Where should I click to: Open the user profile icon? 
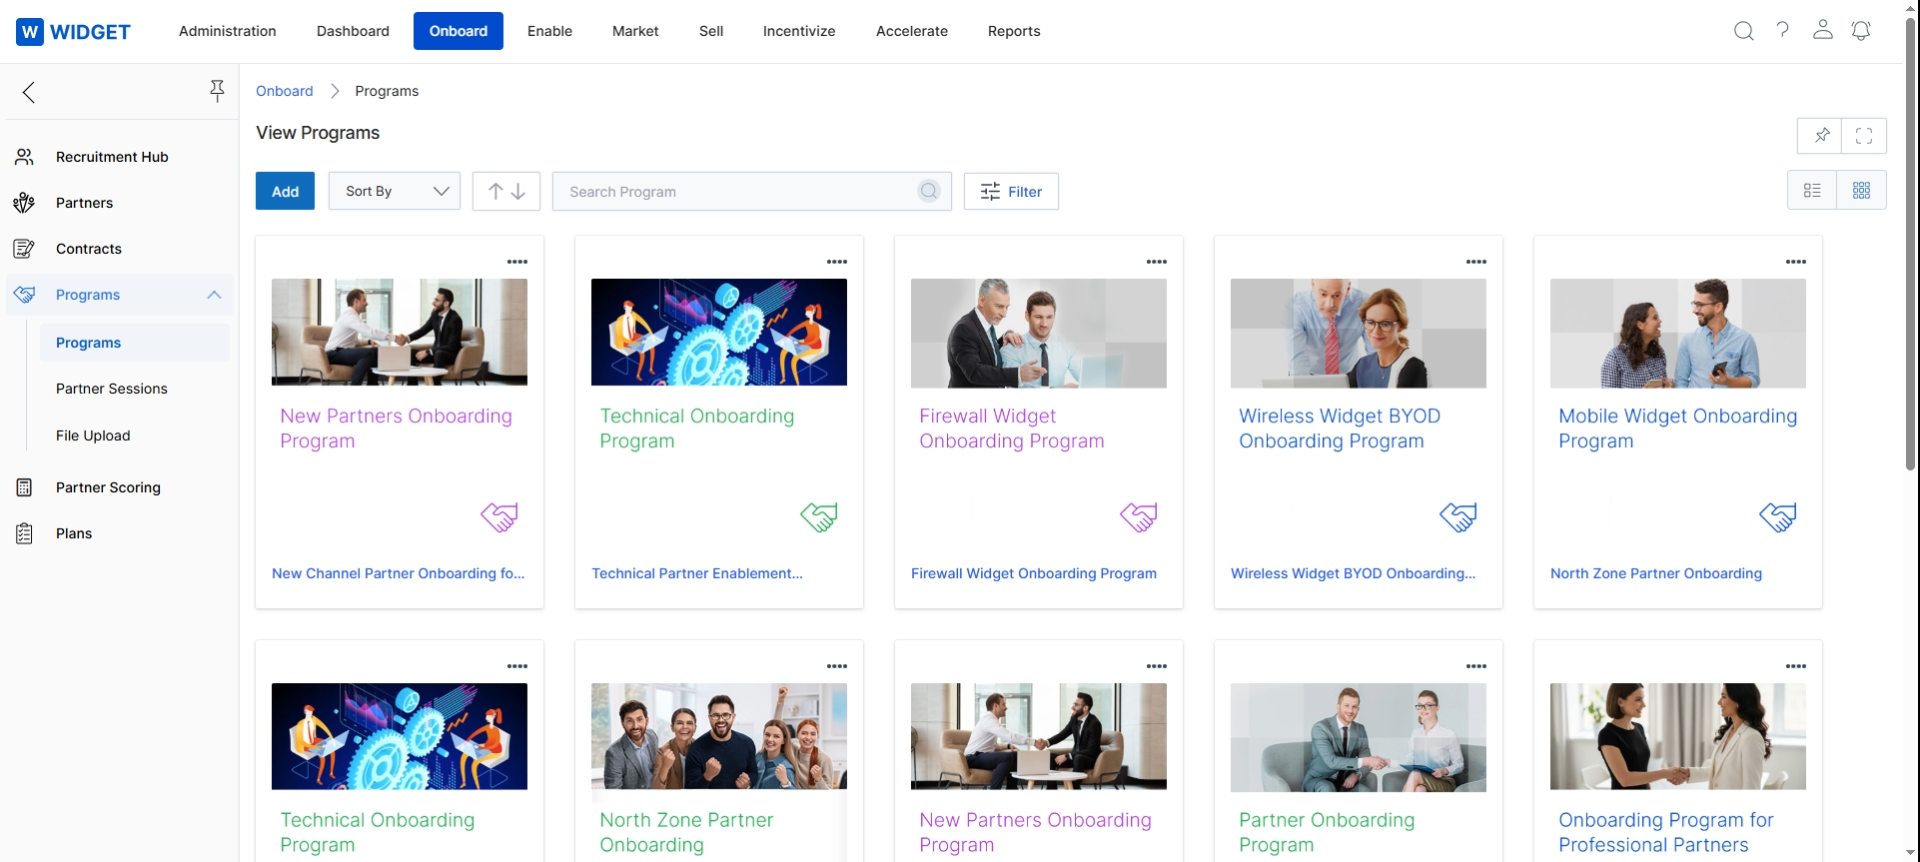point(1823,30)
